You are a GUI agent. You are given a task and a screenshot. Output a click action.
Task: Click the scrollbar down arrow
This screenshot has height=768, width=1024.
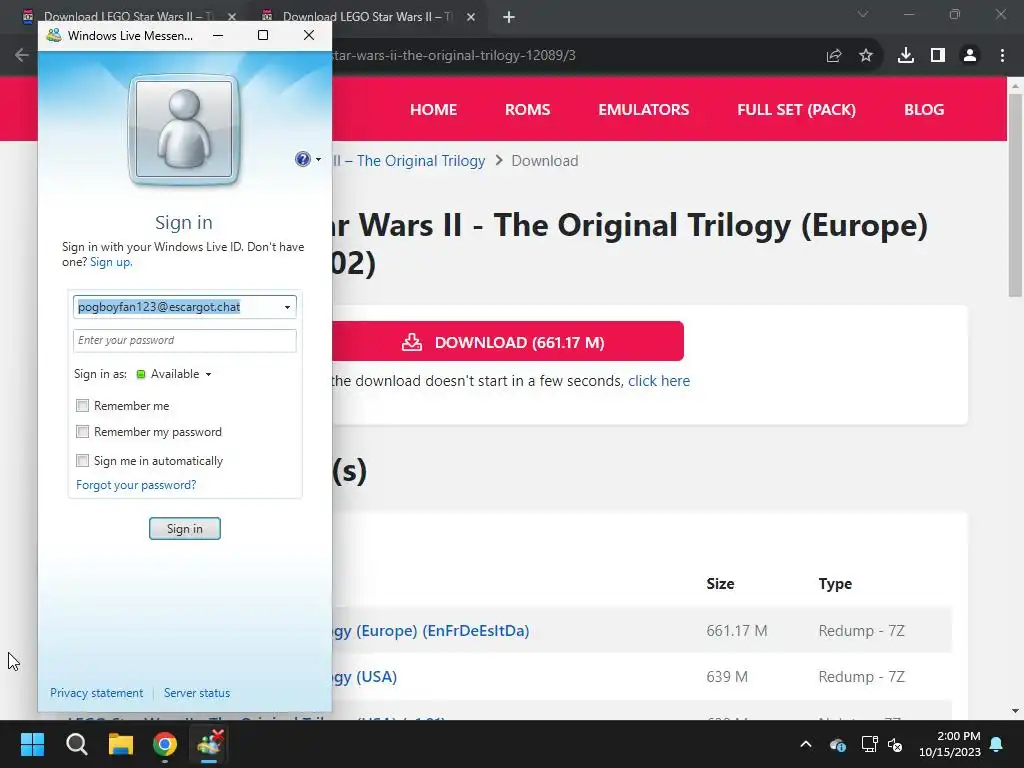1015,711
